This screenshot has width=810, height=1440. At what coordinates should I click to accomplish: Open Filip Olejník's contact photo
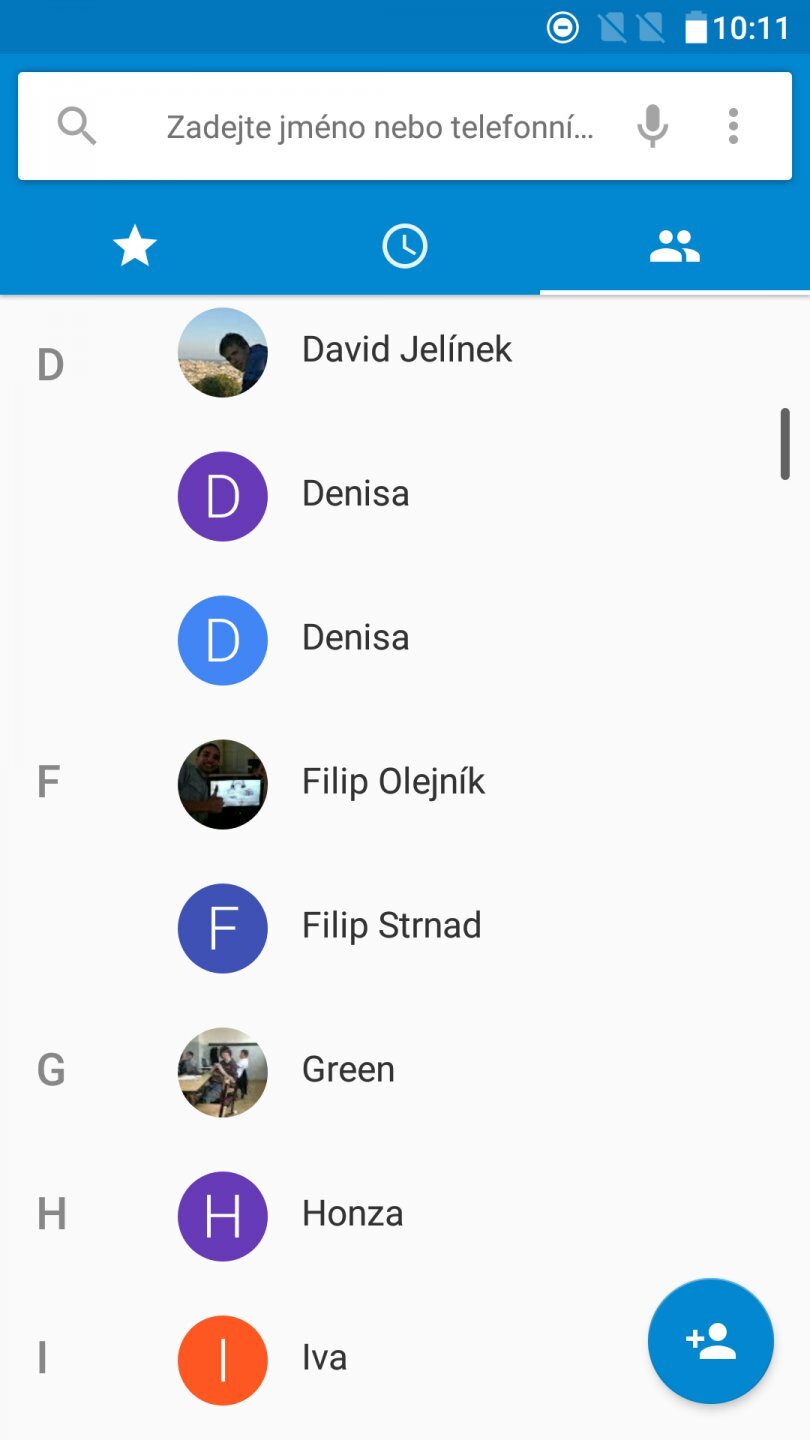click(222, 784)
